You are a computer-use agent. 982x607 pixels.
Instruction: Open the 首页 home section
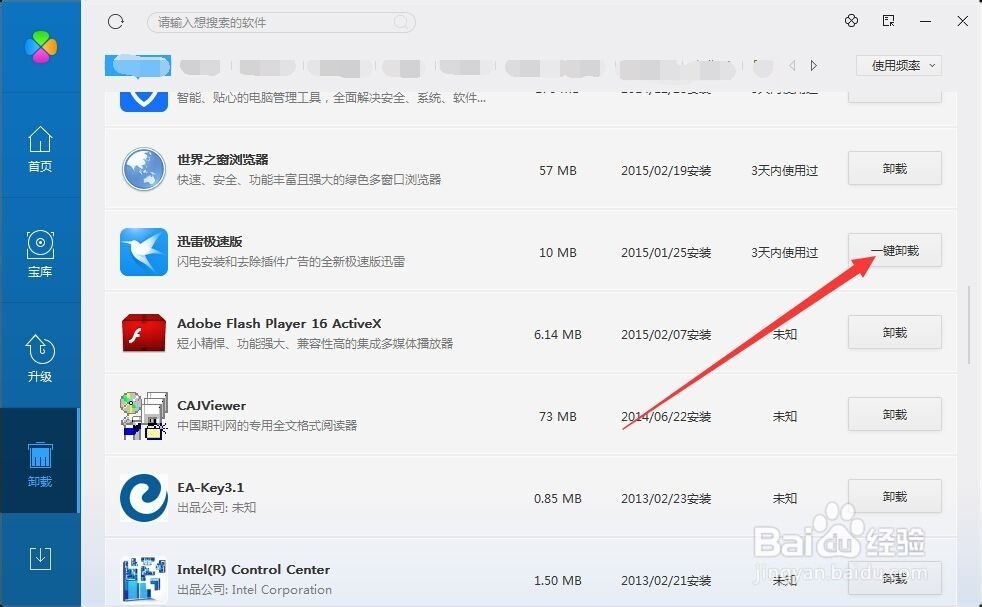(40, 149)
